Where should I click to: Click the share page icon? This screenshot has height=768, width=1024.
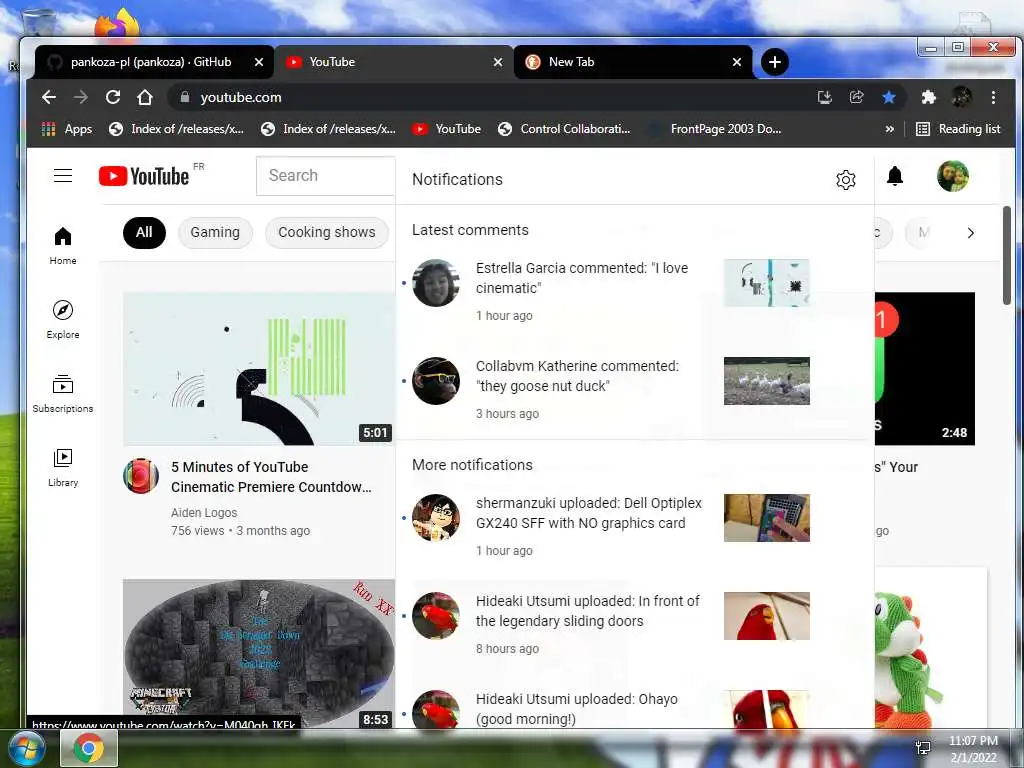(856, 97)
